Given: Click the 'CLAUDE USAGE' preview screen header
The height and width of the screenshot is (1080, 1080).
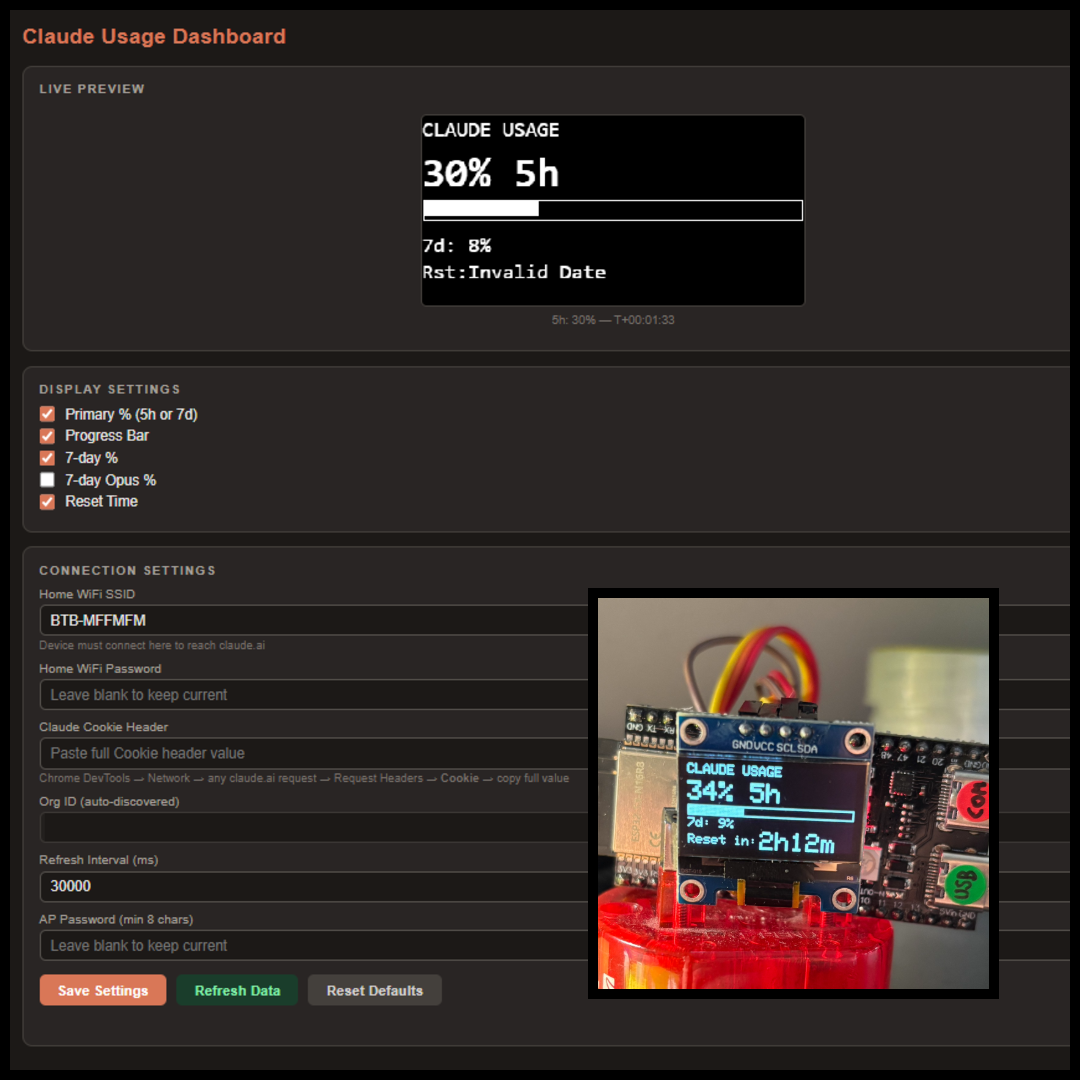Looking at the screenshot, I should [490, 130].
